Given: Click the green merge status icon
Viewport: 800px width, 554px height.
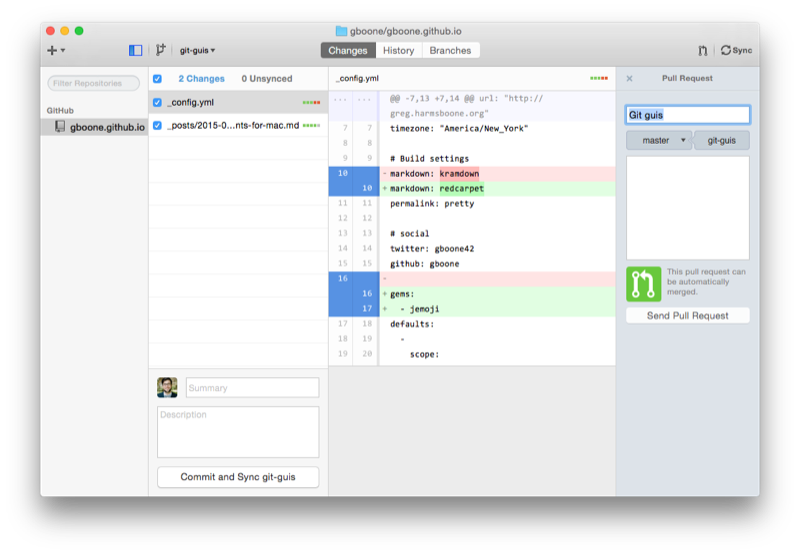Looking at the screenshot, I should pyautogui.click(x=643, y=284).
